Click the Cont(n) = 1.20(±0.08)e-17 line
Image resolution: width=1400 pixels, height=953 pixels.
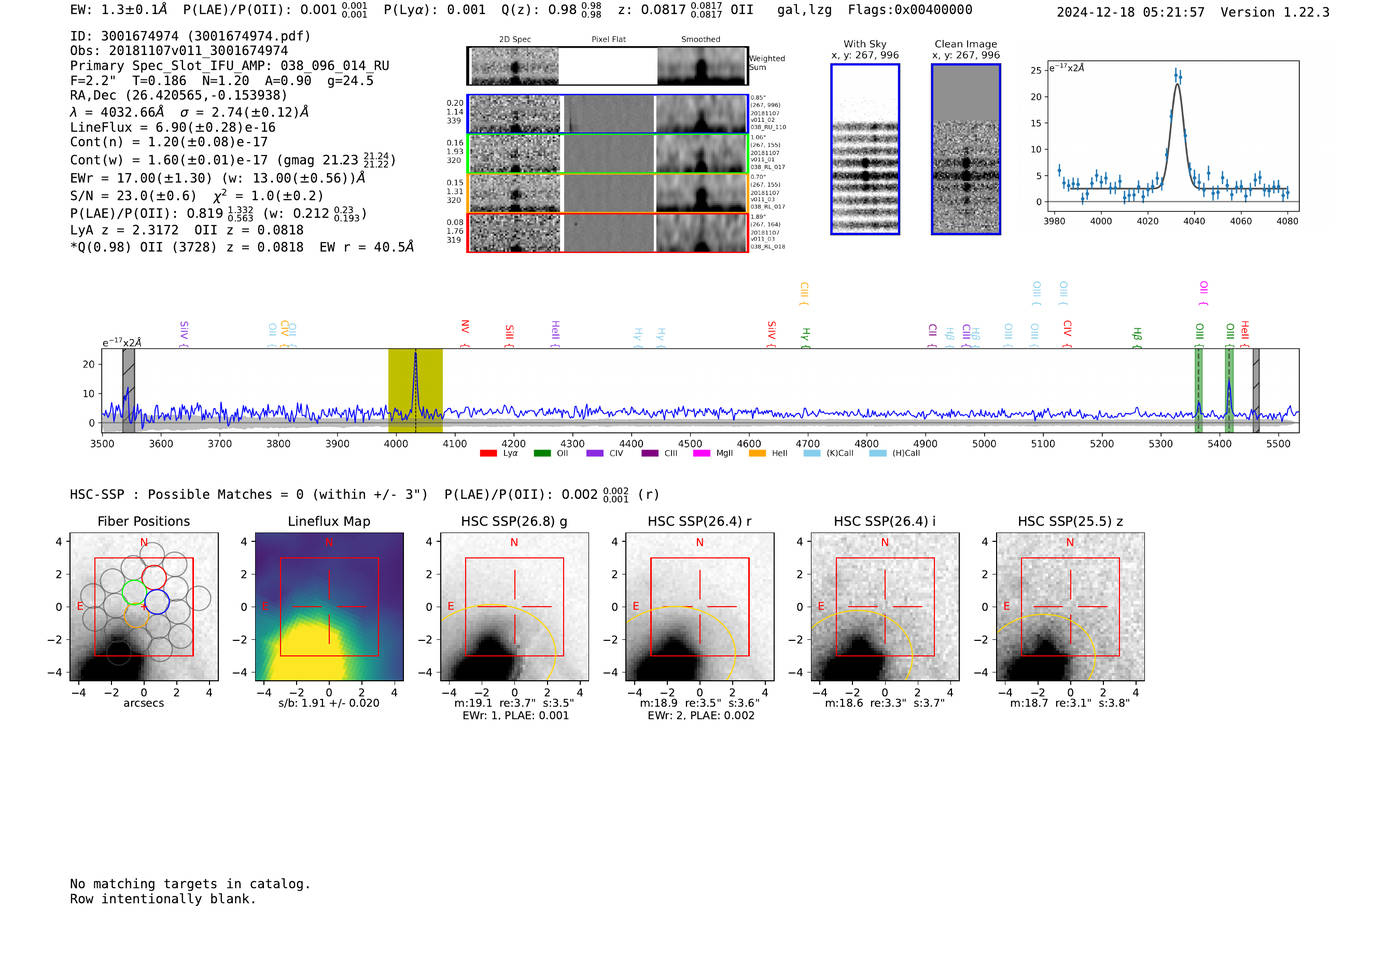[169, 142]
